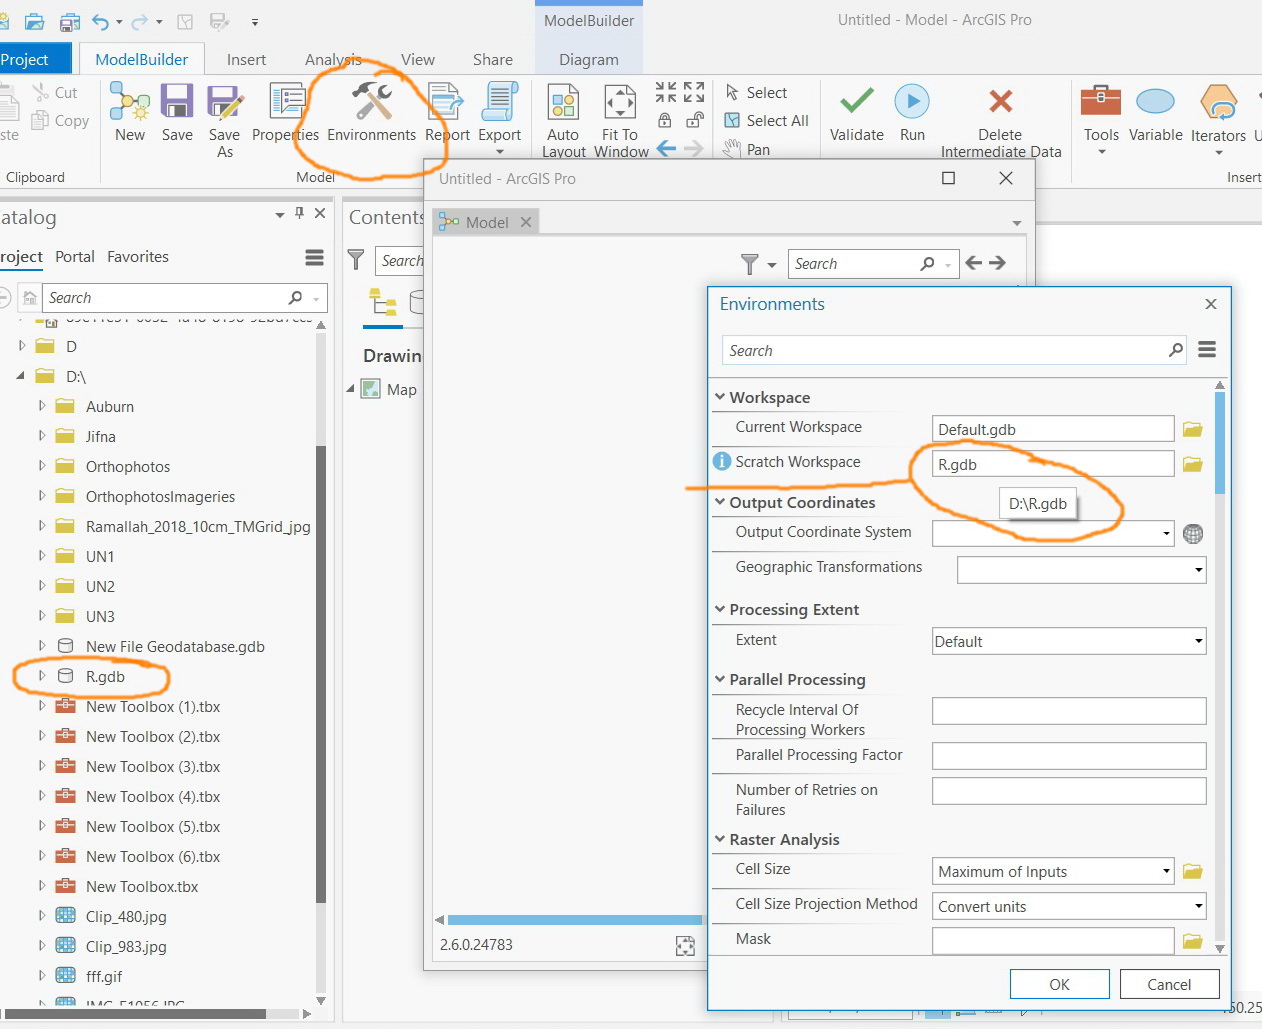Click the Undo arrow in title bar
The height and width of the screenshot is (1029, 1262).
(x=100, y=21)
